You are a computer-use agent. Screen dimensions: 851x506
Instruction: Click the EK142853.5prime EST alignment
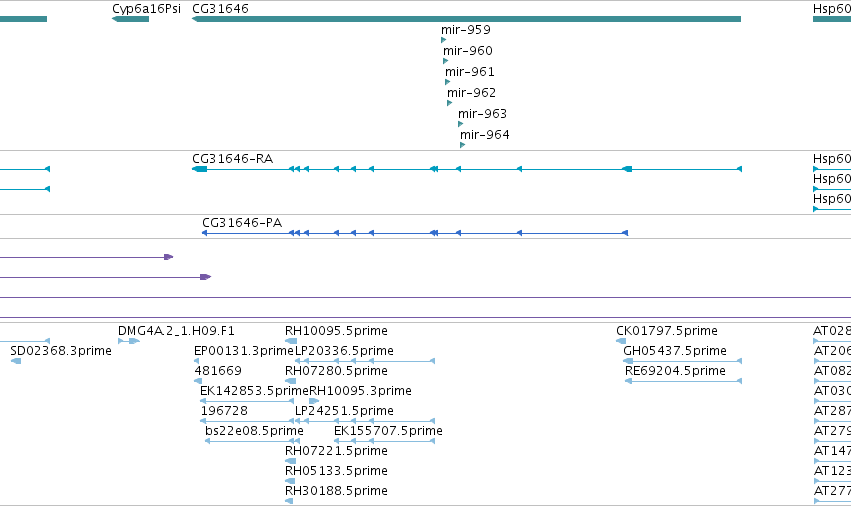pos(247,401)
